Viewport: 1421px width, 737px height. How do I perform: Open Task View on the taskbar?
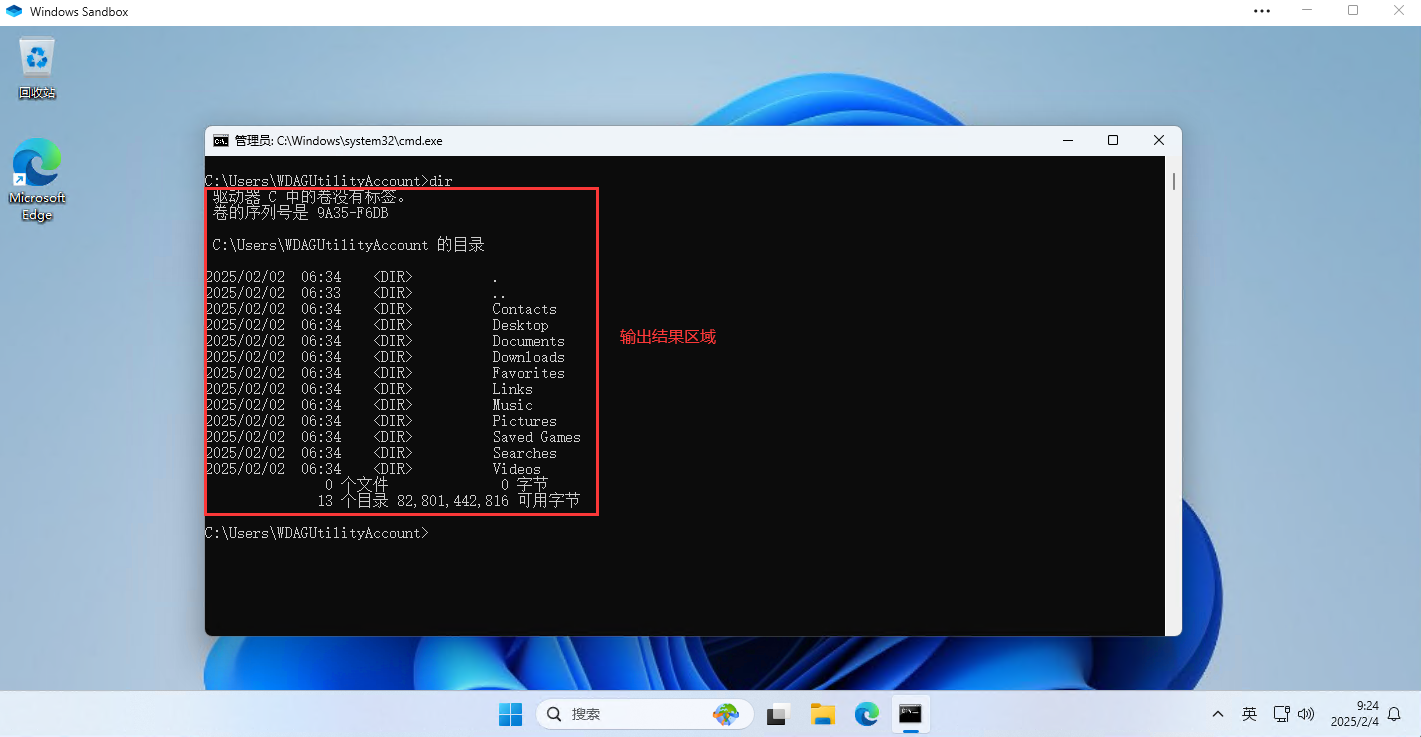[x=778, y=714]
